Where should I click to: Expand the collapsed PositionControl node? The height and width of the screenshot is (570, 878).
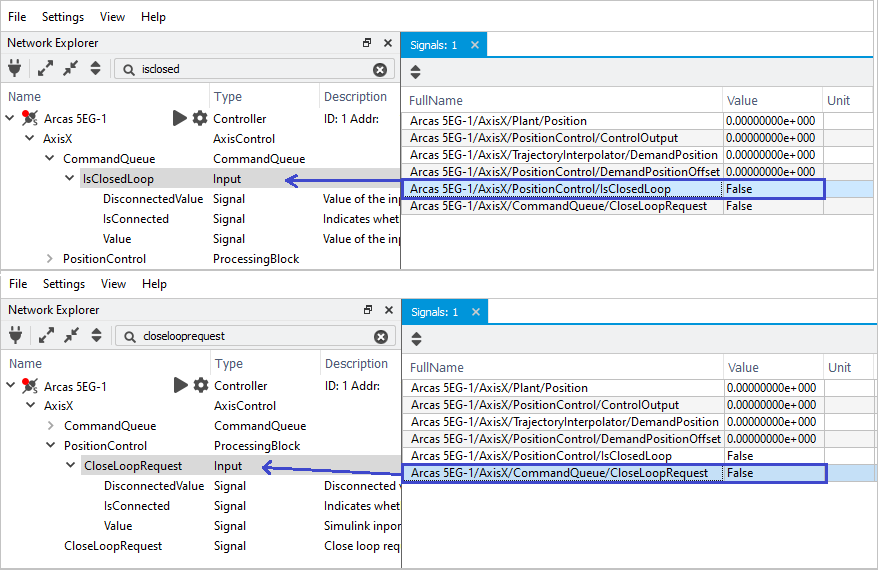[x=50, y=259]
